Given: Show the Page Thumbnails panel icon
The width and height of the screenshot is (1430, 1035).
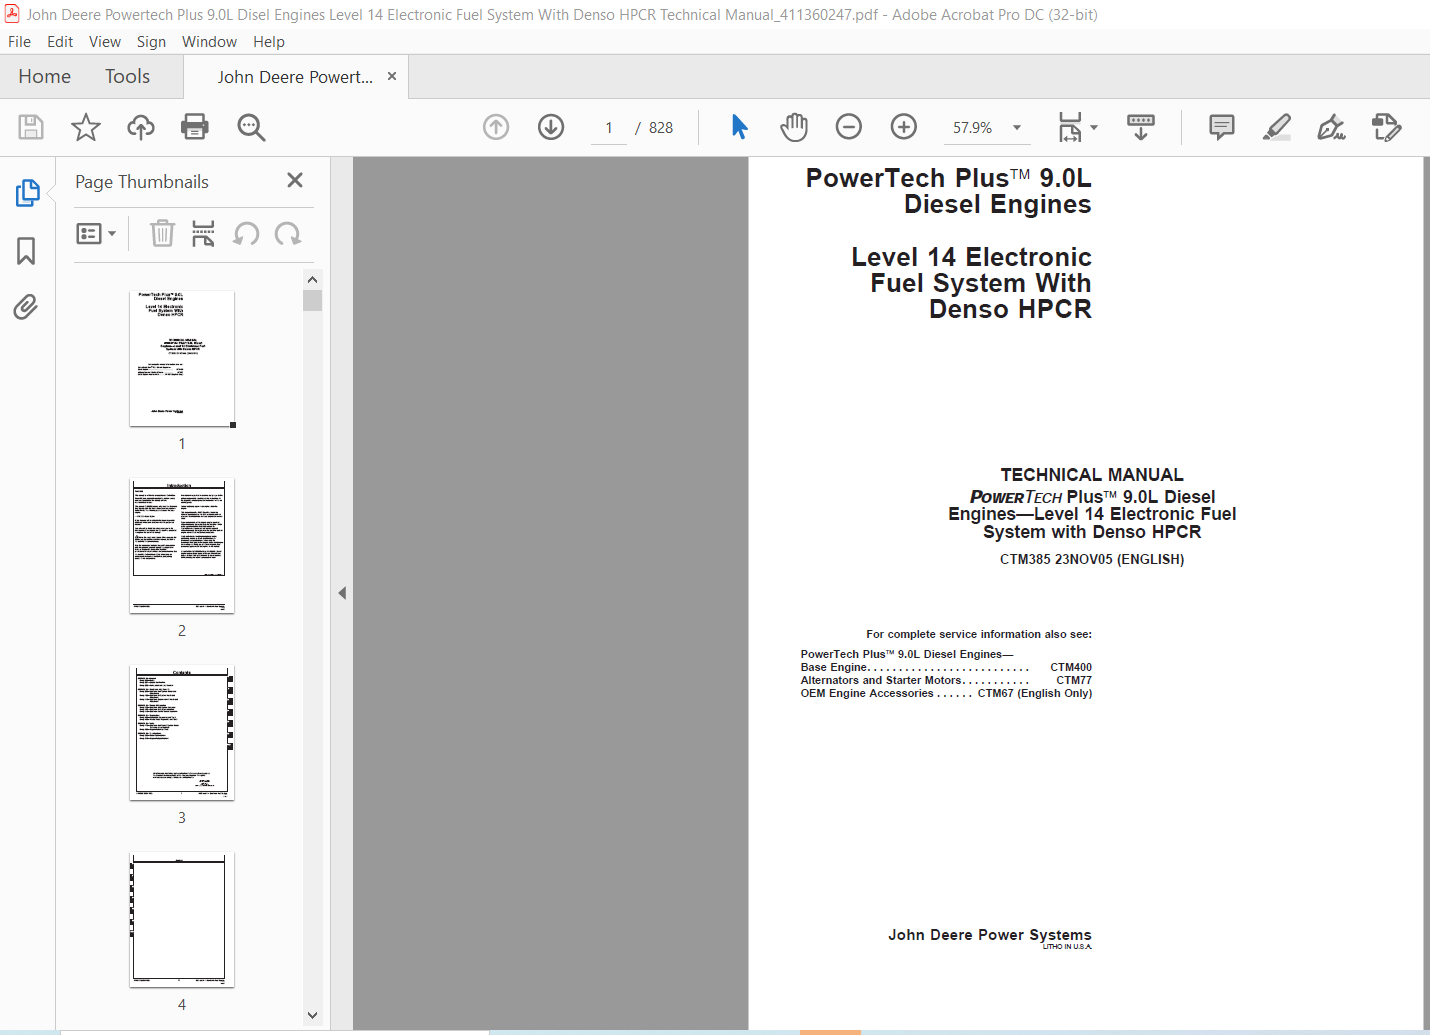Looking at the screenshot, I should point(27,193).
